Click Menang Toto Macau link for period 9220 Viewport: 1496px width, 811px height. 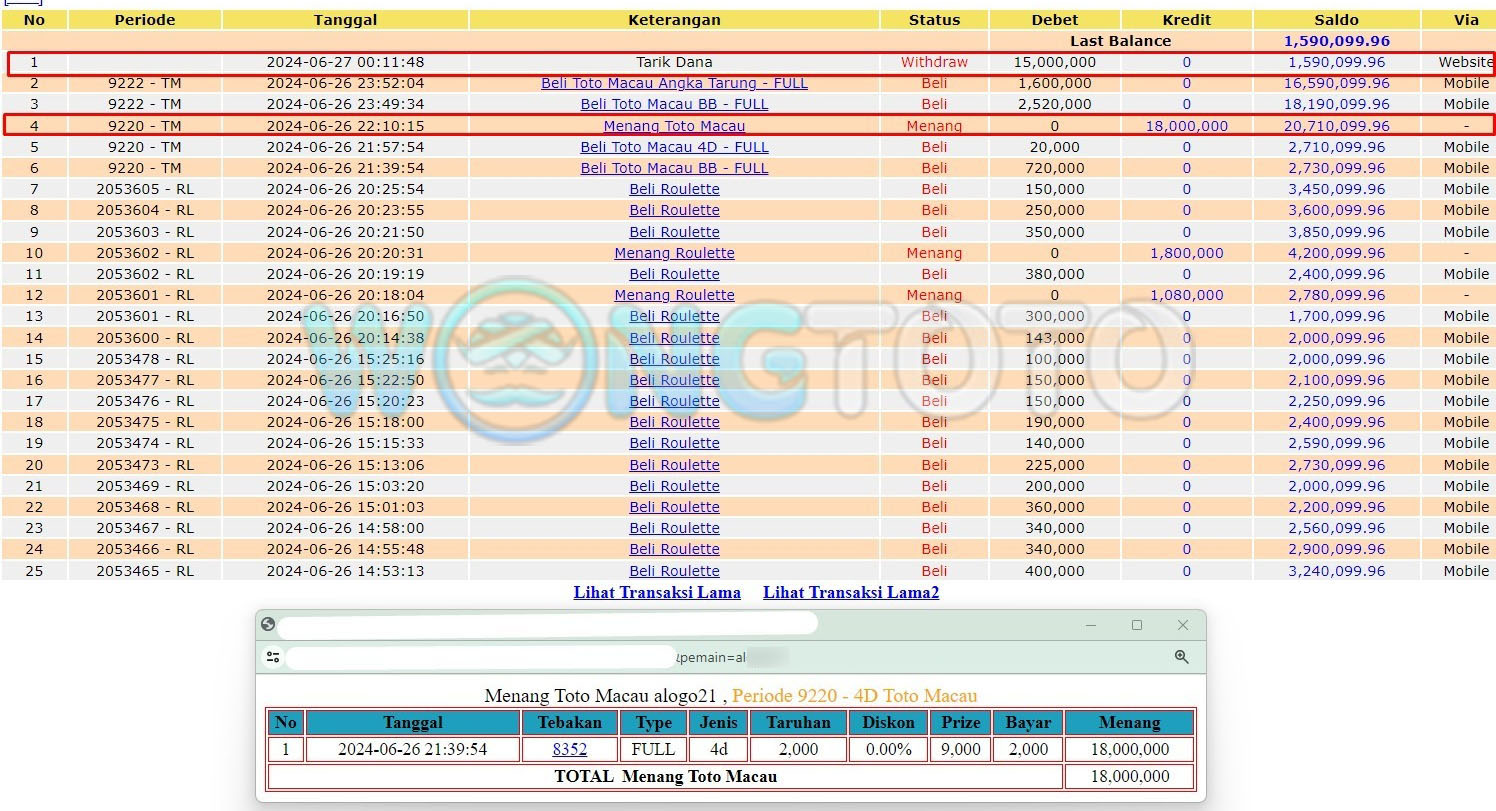(674, 126)
